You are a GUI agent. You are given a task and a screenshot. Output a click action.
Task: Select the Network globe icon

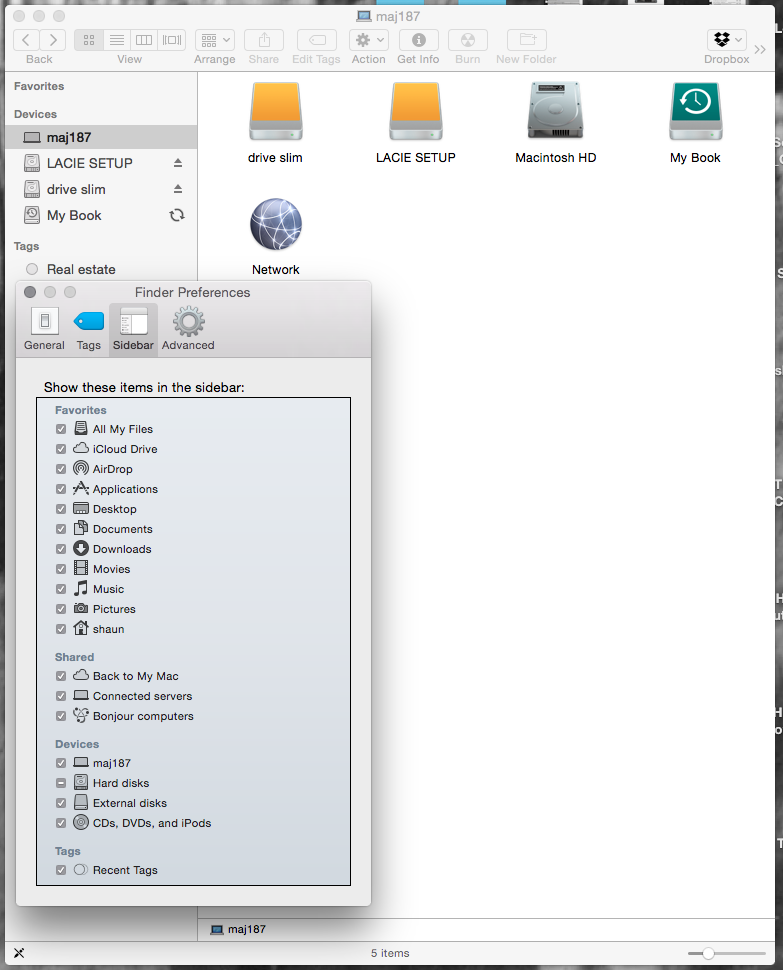pyautogui.click(x=276, y=224)
